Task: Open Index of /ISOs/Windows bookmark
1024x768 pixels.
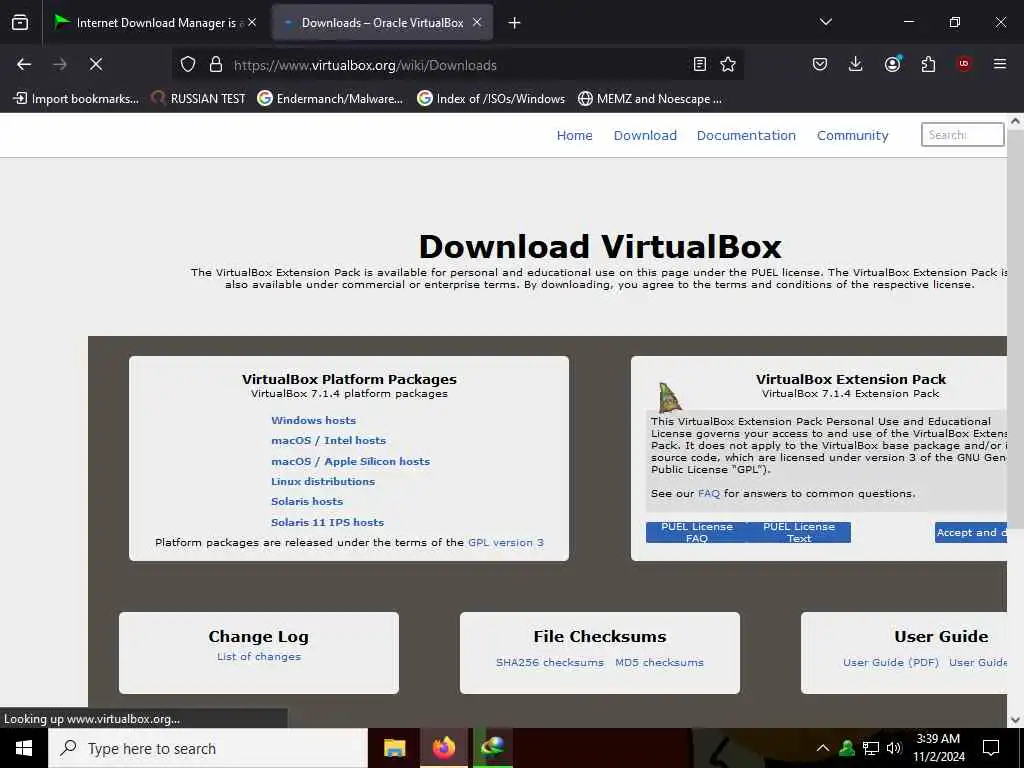Action: click(x=491, y=99)
